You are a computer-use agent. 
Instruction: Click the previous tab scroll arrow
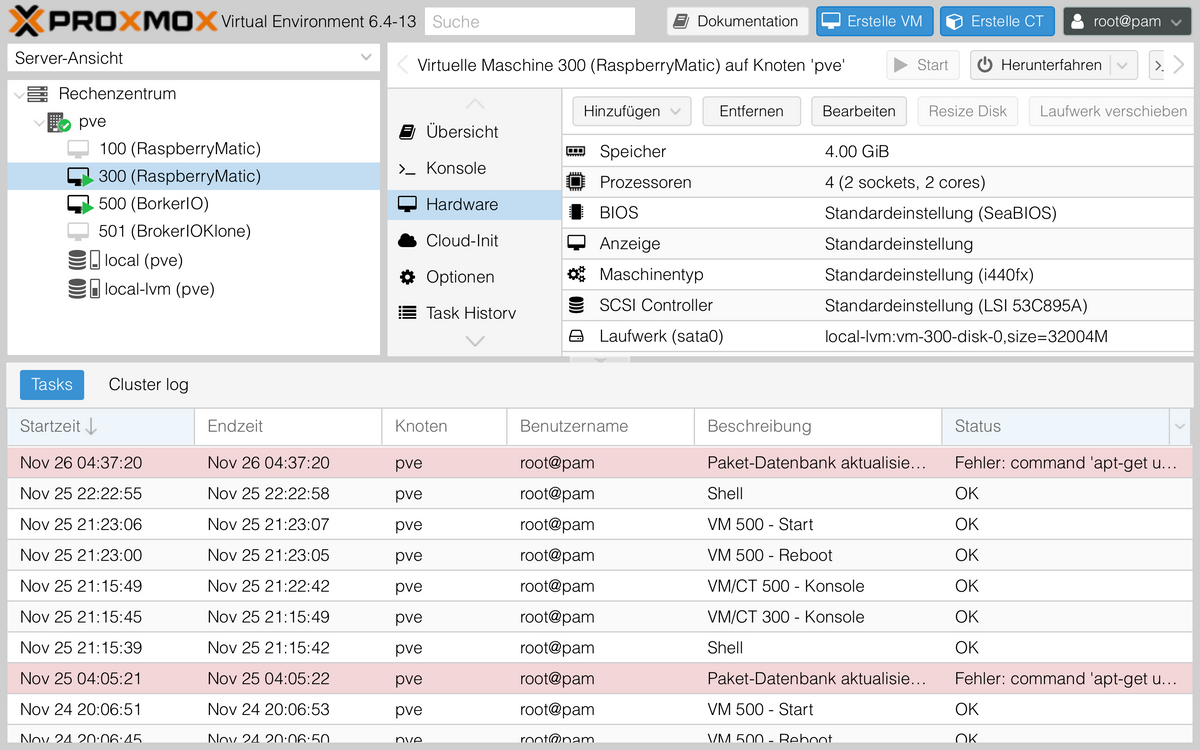point(402,65)
